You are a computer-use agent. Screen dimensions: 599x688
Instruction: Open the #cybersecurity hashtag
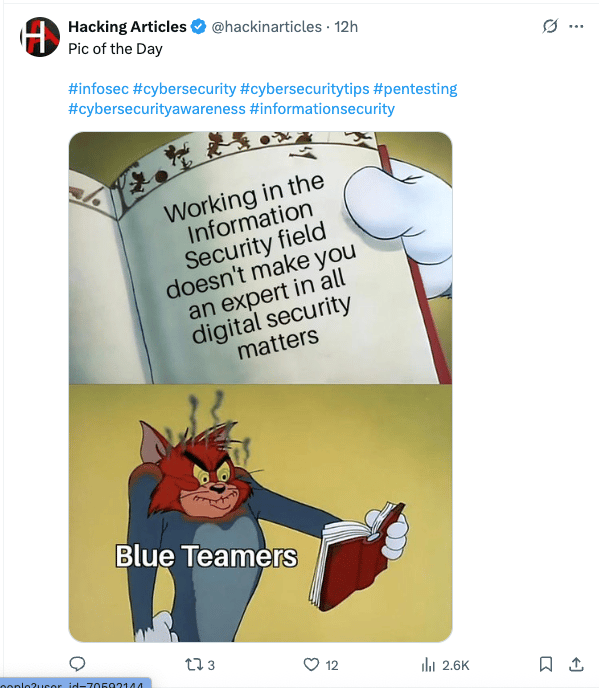[x=184, y=89]
